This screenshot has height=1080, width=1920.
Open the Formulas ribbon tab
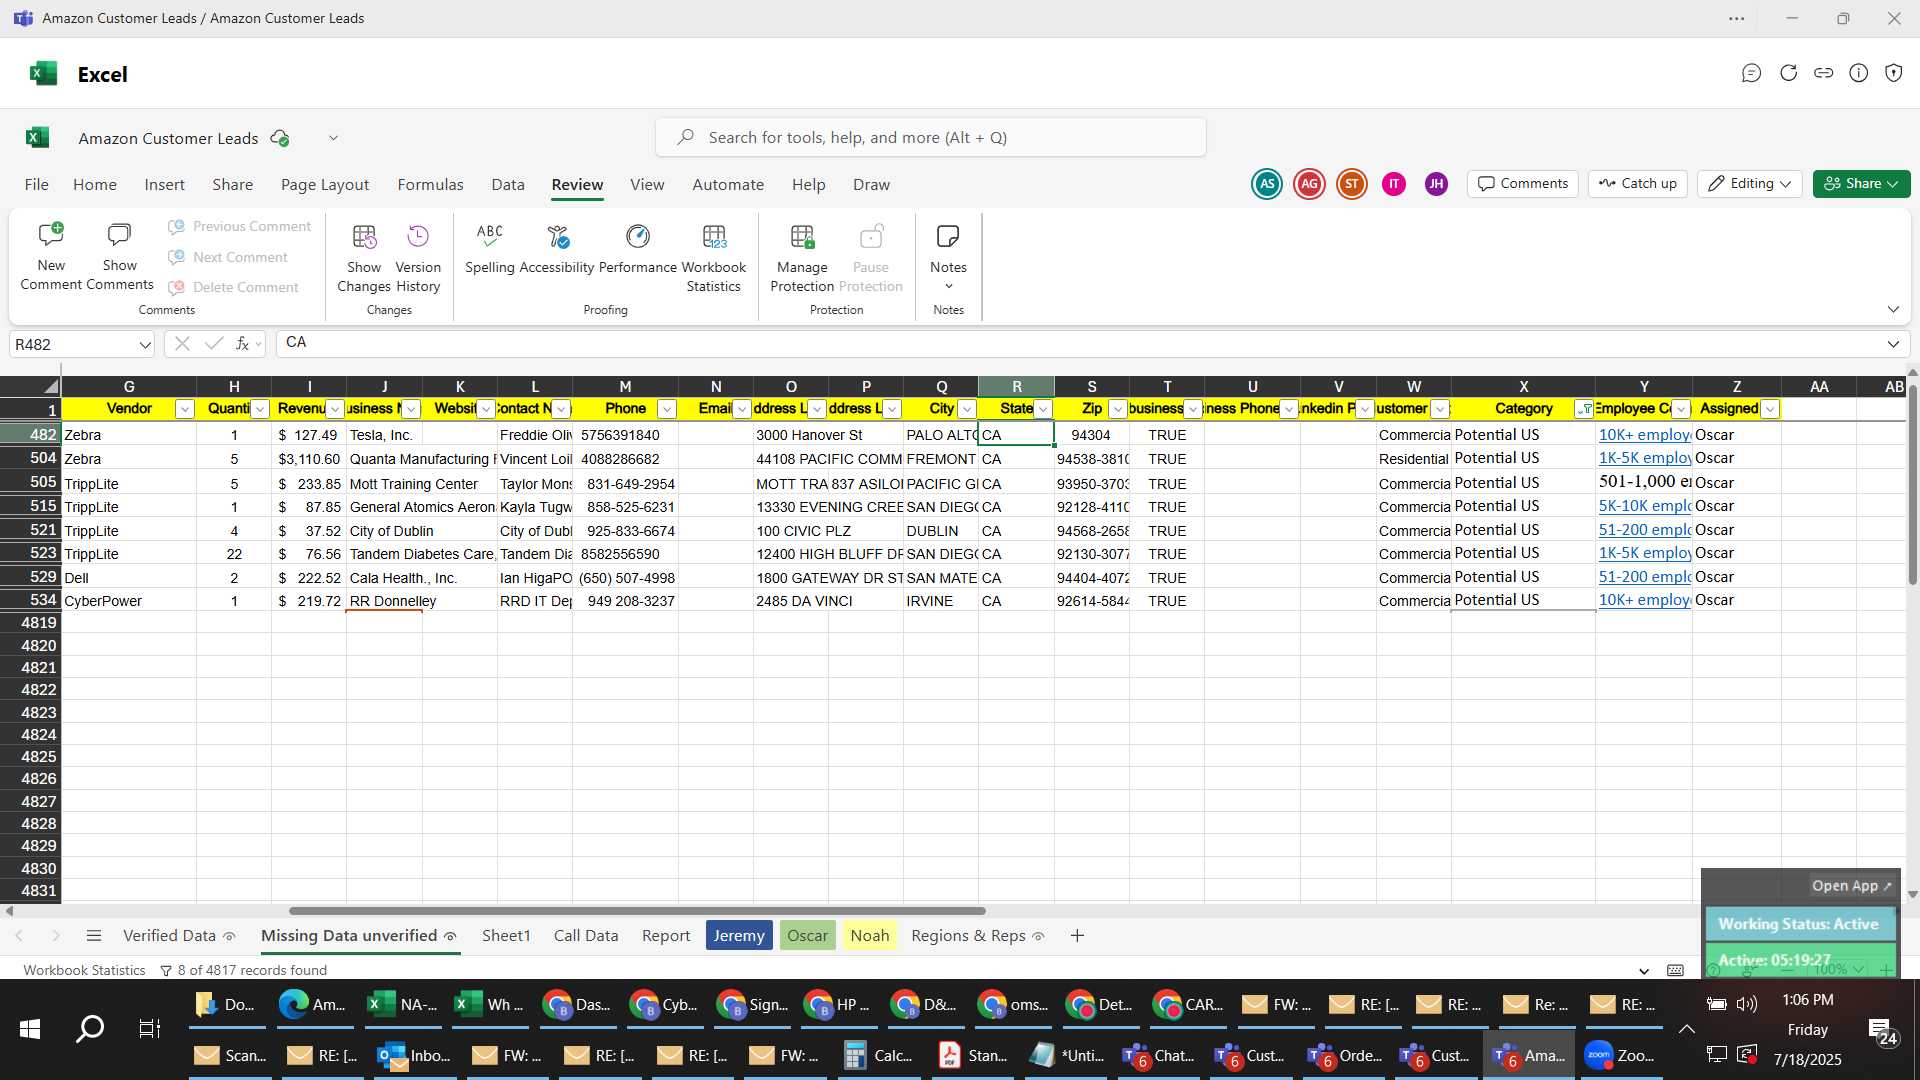click(430, 185)
